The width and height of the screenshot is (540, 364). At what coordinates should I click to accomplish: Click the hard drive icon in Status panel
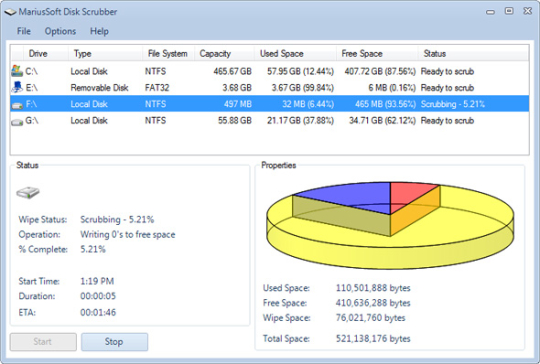(x=28, y=192)
